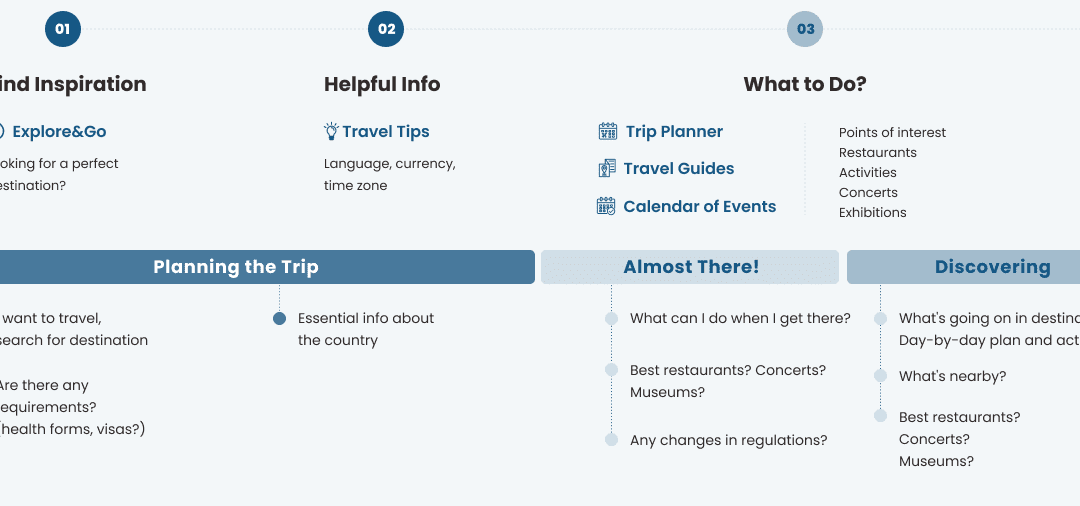This screenshot has width=1080, height=506.
Task: Click the Trip Planner calendar icon
Action: [x=607, y=131]
